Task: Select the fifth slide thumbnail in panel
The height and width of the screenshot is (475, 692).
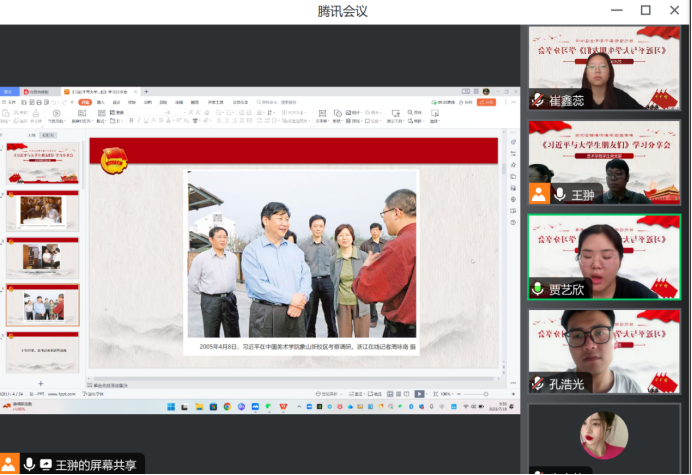Action: point(43,352)
